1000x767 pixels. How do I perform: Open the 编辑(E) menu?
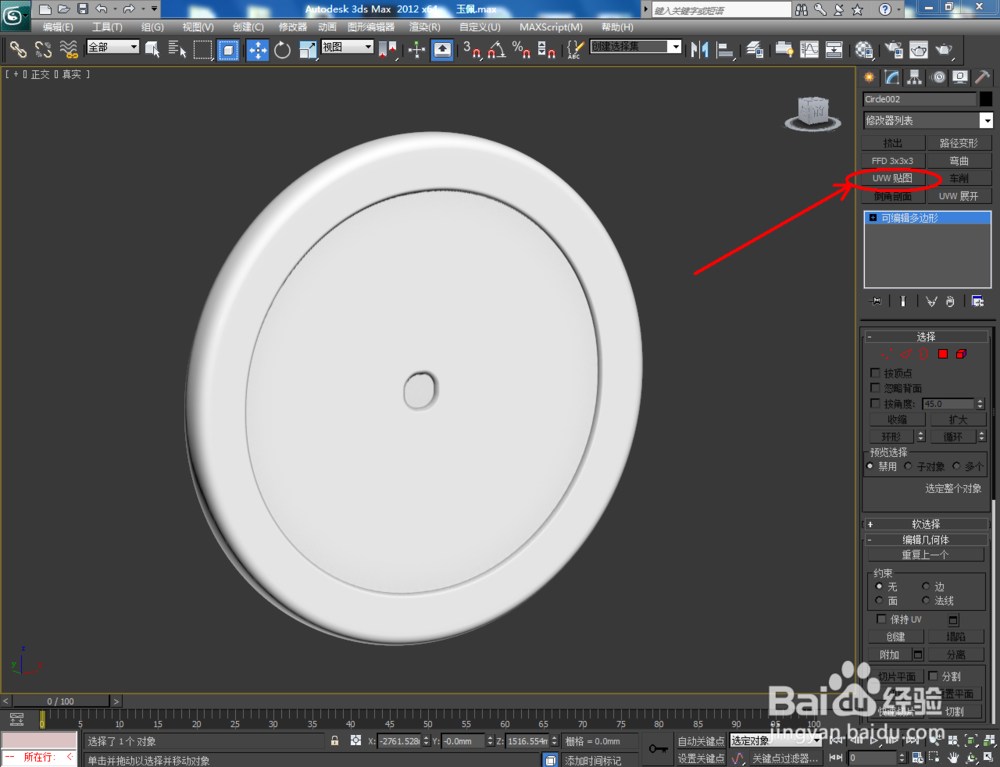click(58, 27)
